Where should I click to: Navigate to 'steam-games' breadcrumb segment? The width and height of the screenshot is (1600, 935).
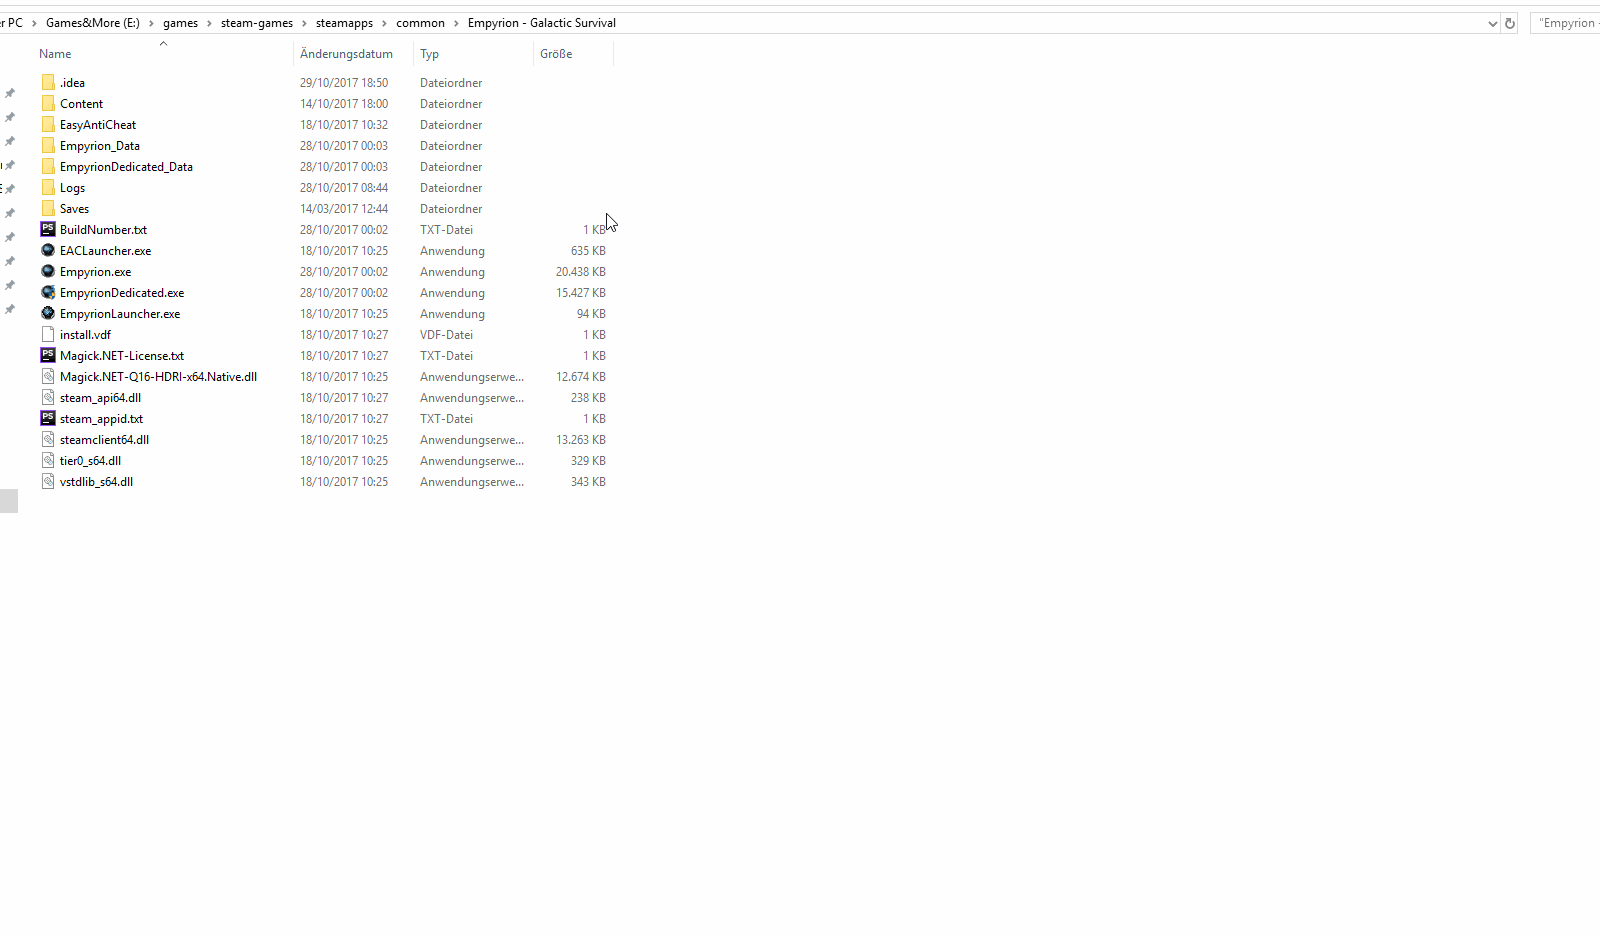tap(257, 23)
